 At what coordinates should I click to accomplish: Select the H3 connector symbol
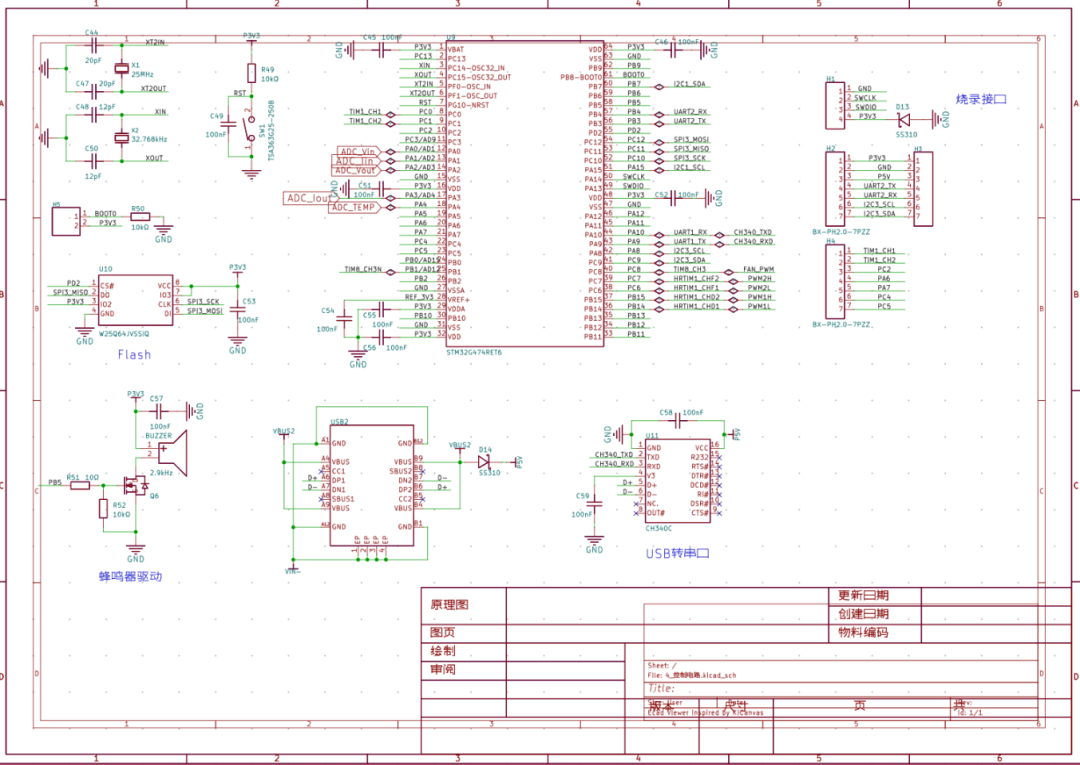(924, 189)
